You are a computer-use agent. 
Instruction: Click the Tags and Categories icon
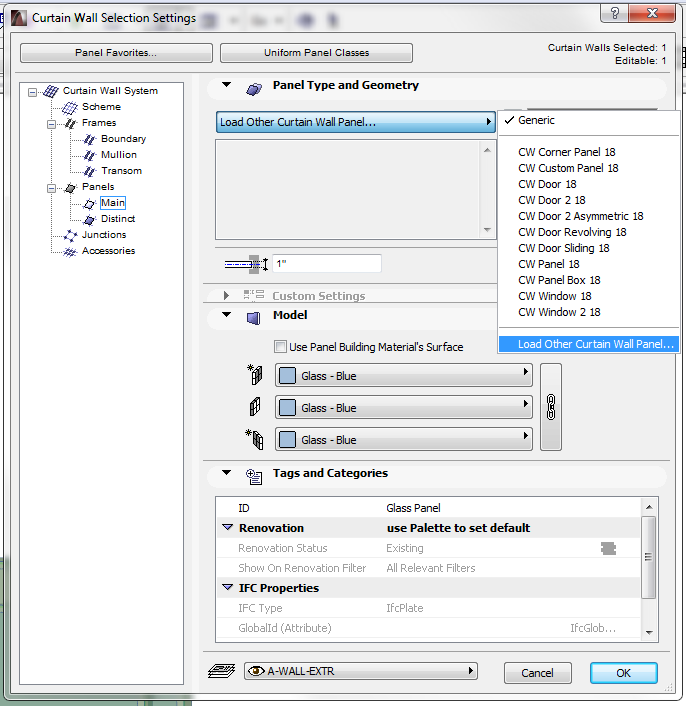[254, 476]
